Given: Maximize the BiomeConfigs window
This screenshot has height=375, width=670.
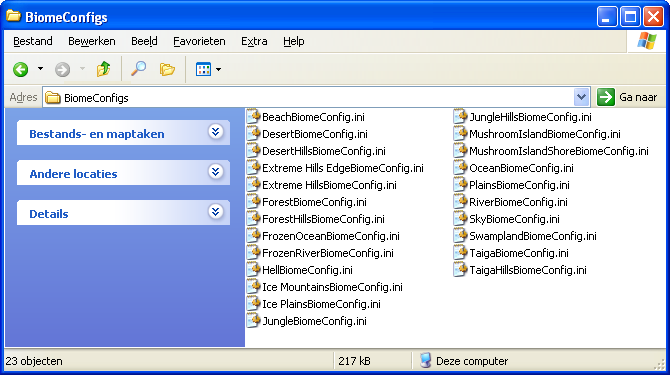Looking at the screenshot, I should [630, 17].
